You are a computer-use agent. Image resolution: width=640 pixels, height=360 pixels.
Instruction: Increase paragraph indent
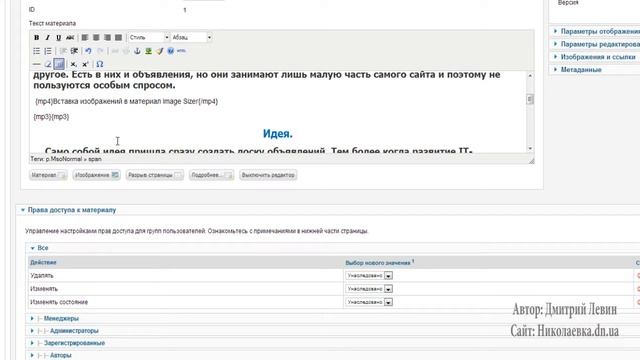74,51
